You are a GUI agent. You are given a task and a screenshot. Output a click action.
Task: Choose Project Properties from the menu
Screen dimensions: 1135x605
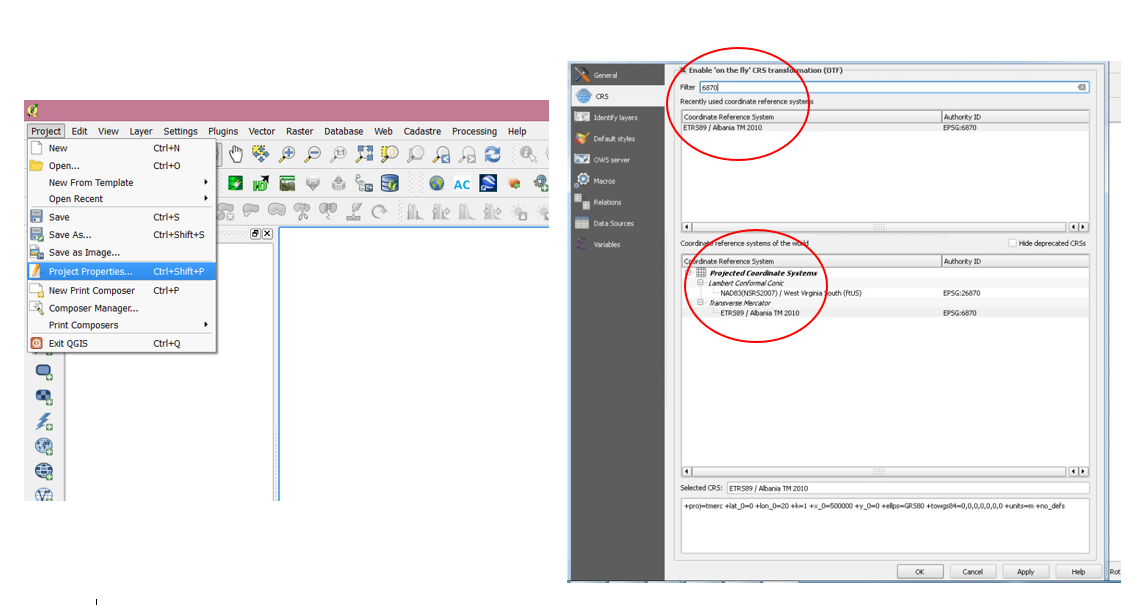point(122,271)
